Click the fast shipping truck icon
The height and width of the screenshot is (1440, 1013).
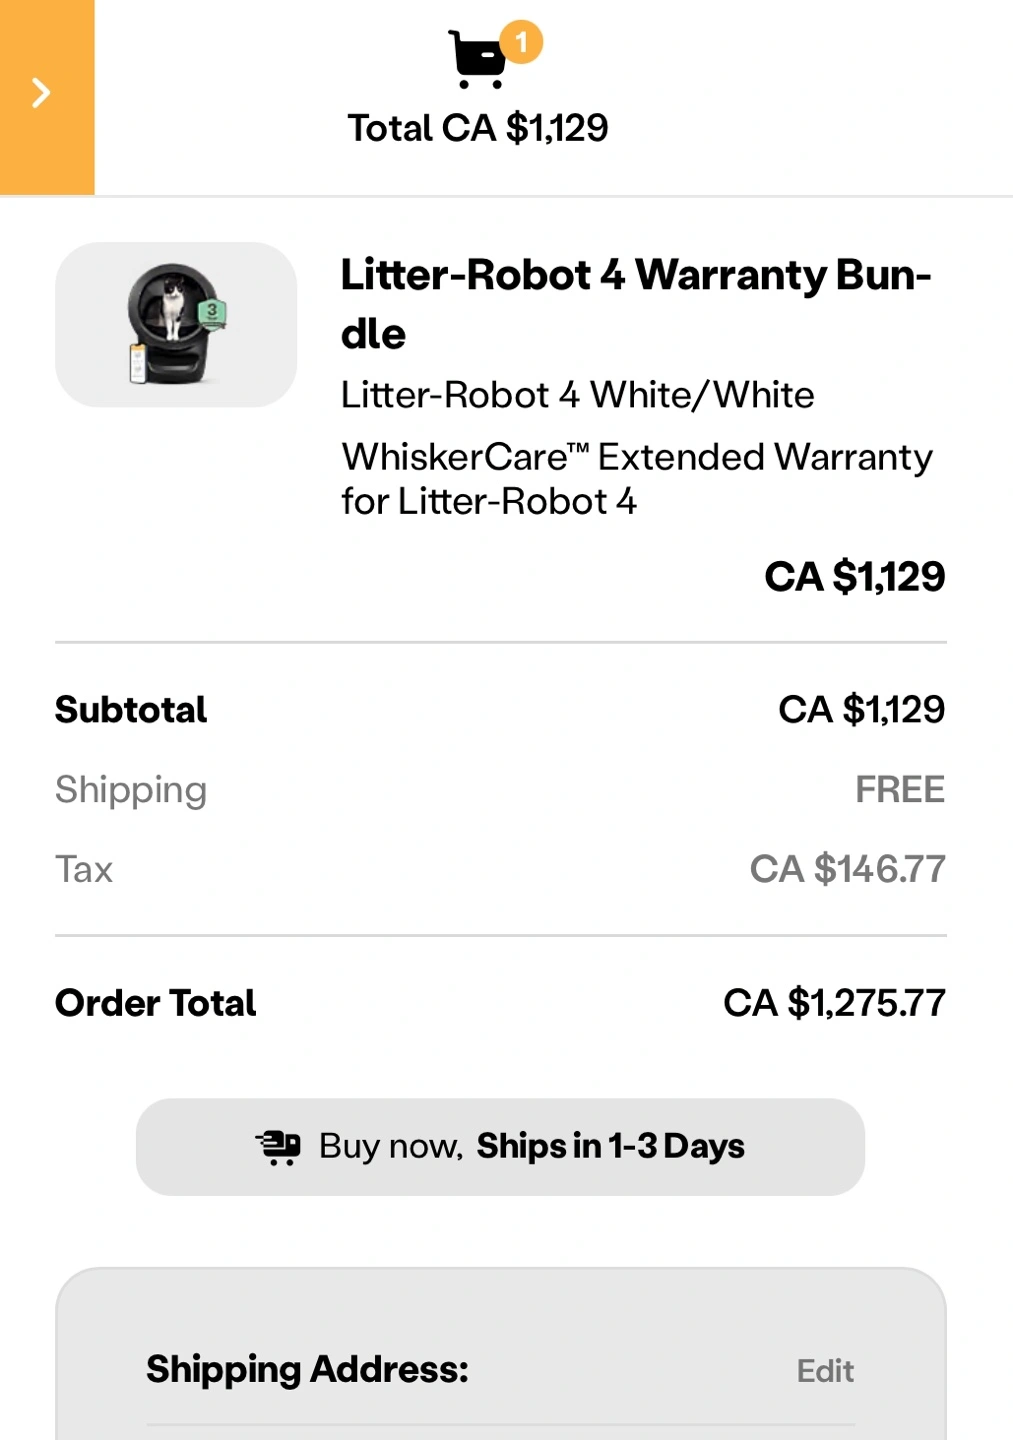pos(278,1147)
